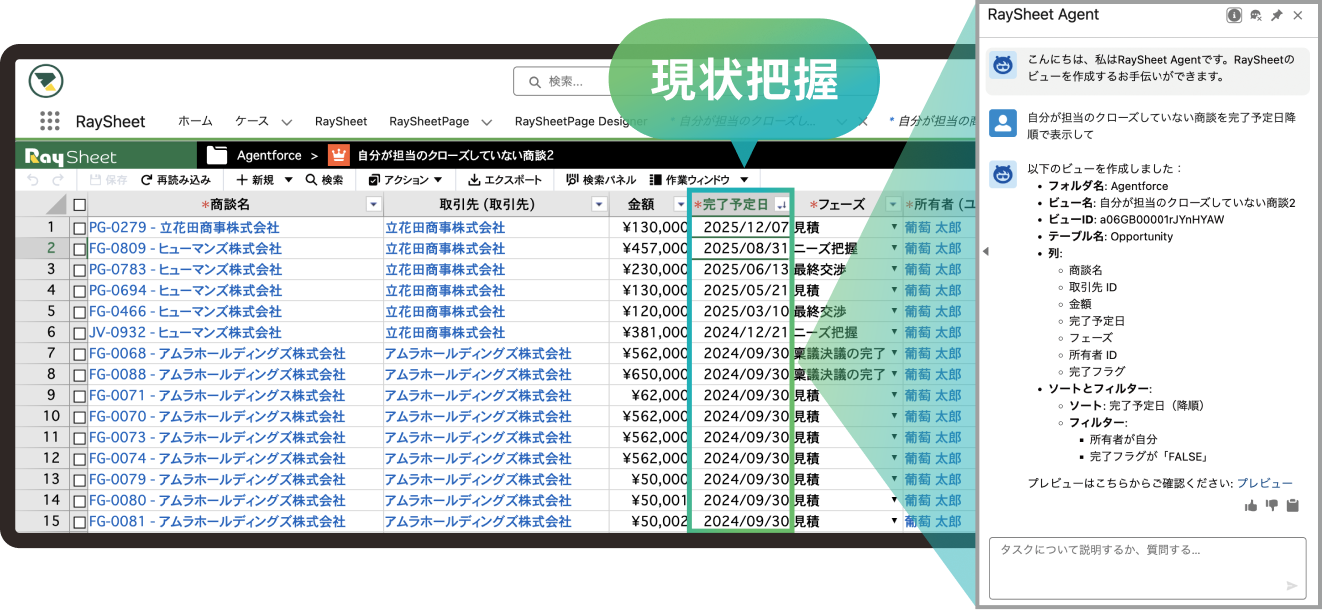Click the crown icon beside view name
This screenshot has height=610, width=1322.
click(338, 155)
